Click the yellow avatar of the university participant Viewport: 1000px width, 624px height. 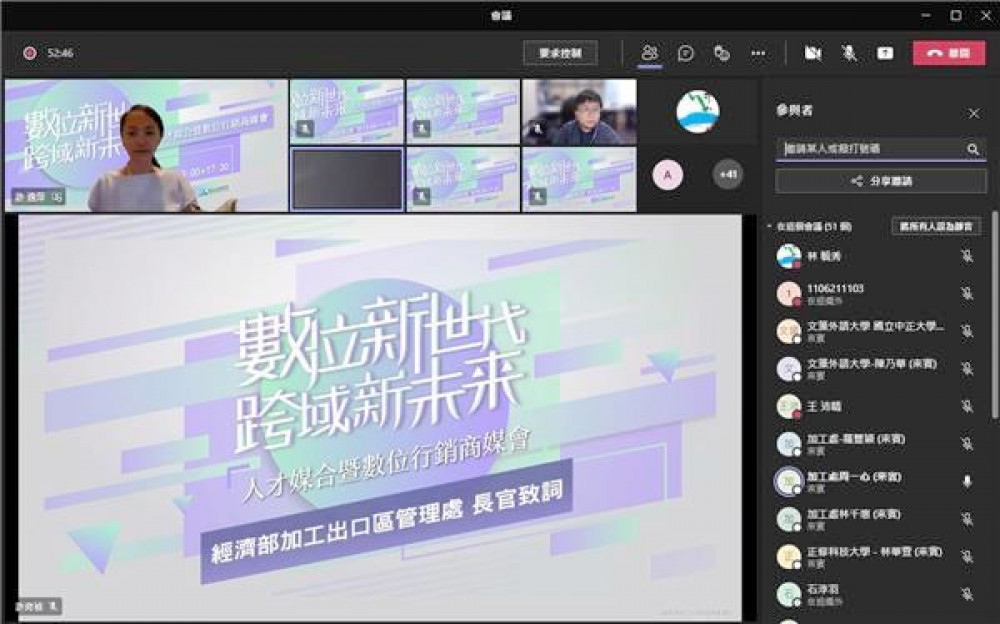789,557
